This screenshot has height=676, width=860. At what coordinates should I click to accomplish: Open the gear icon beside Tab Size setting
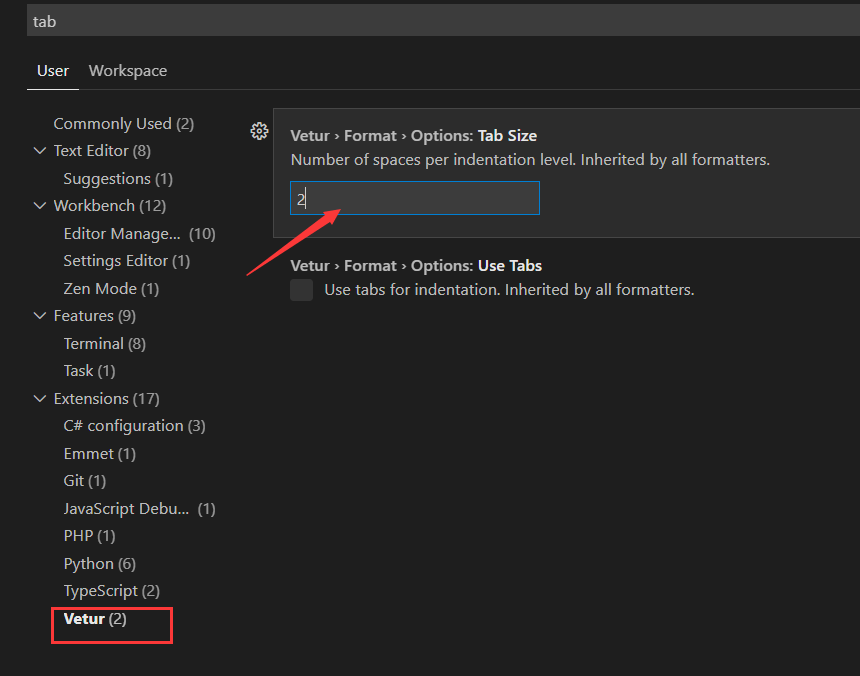click(x=259, y=131)
